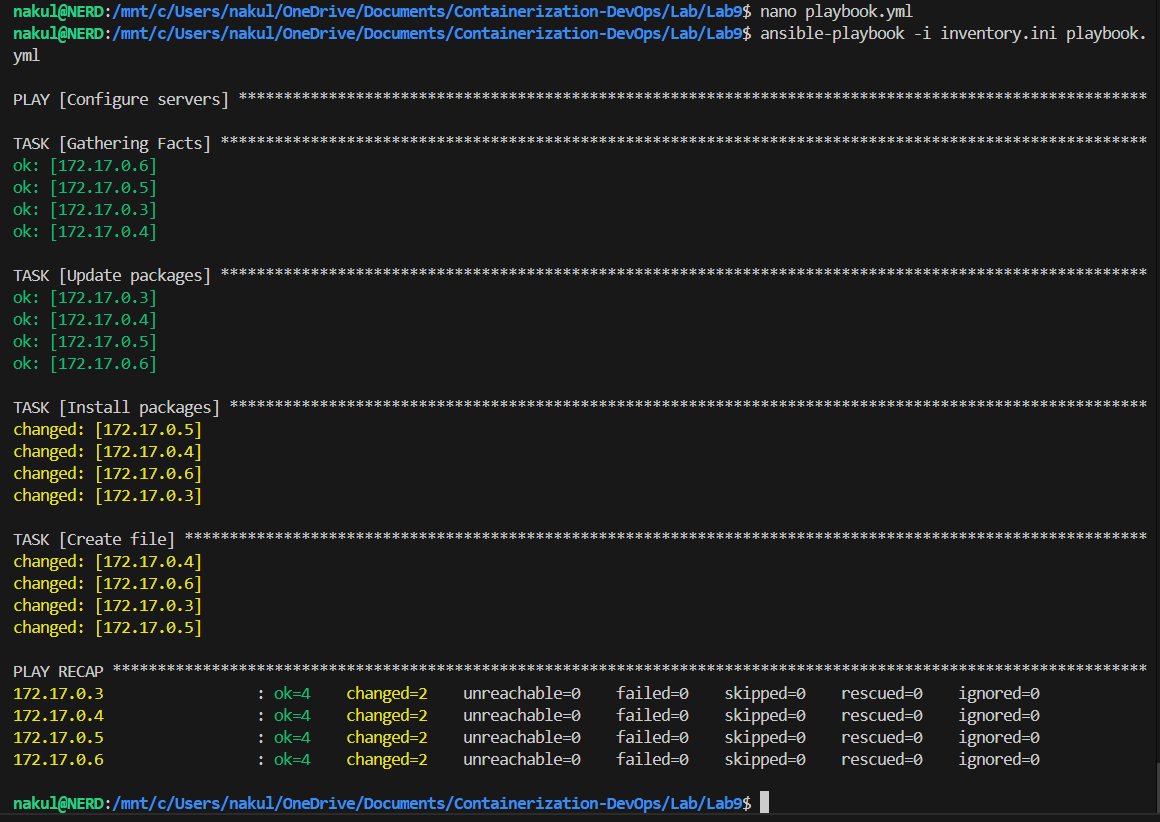Click 'ok: [172.17.0.4]' under Gathering Facts
1160x822 pixels.
tap(84, 232)
